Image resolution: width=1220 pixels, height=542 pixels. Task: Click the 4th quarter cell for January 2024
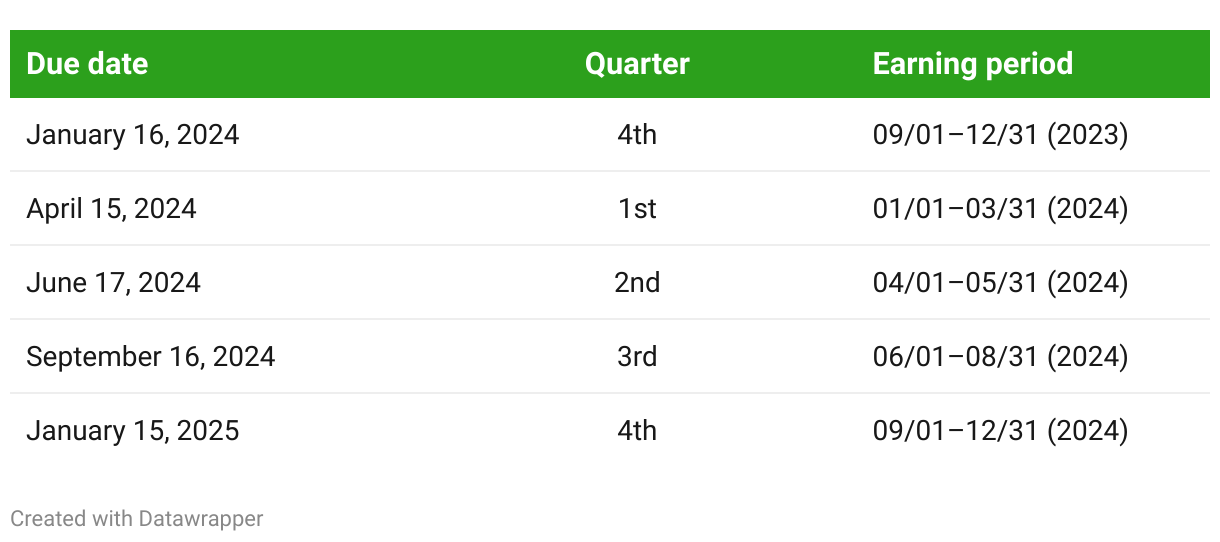pos(637,134)
